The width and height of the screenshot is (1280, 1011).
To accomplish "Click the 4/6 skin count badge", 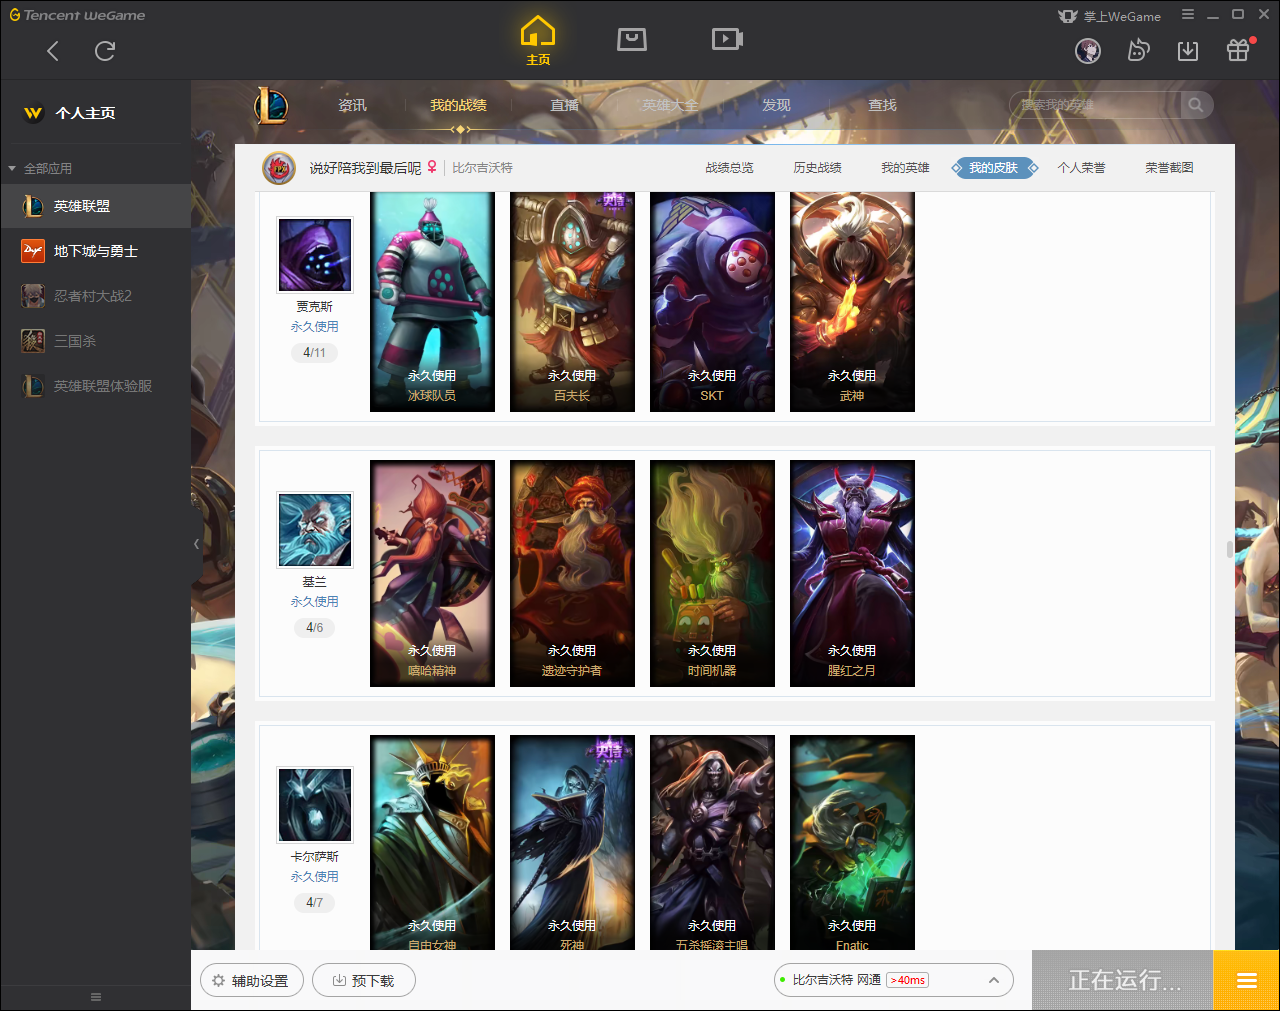I will click(314, 628).
